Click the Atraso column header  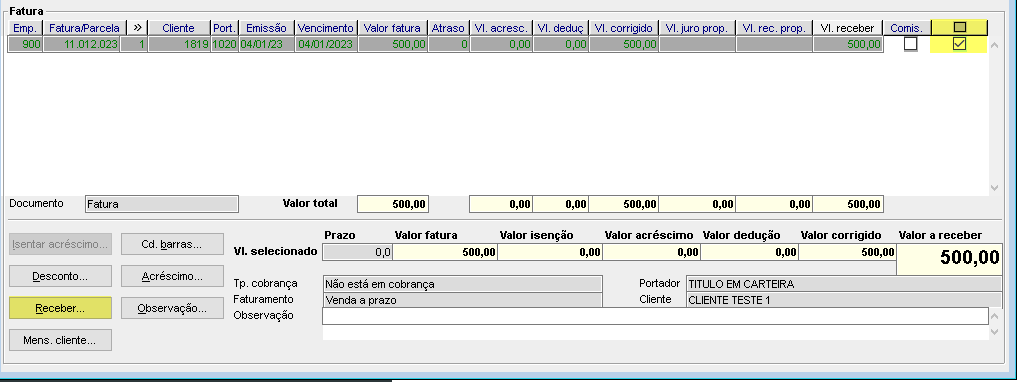tap(449, 28)
